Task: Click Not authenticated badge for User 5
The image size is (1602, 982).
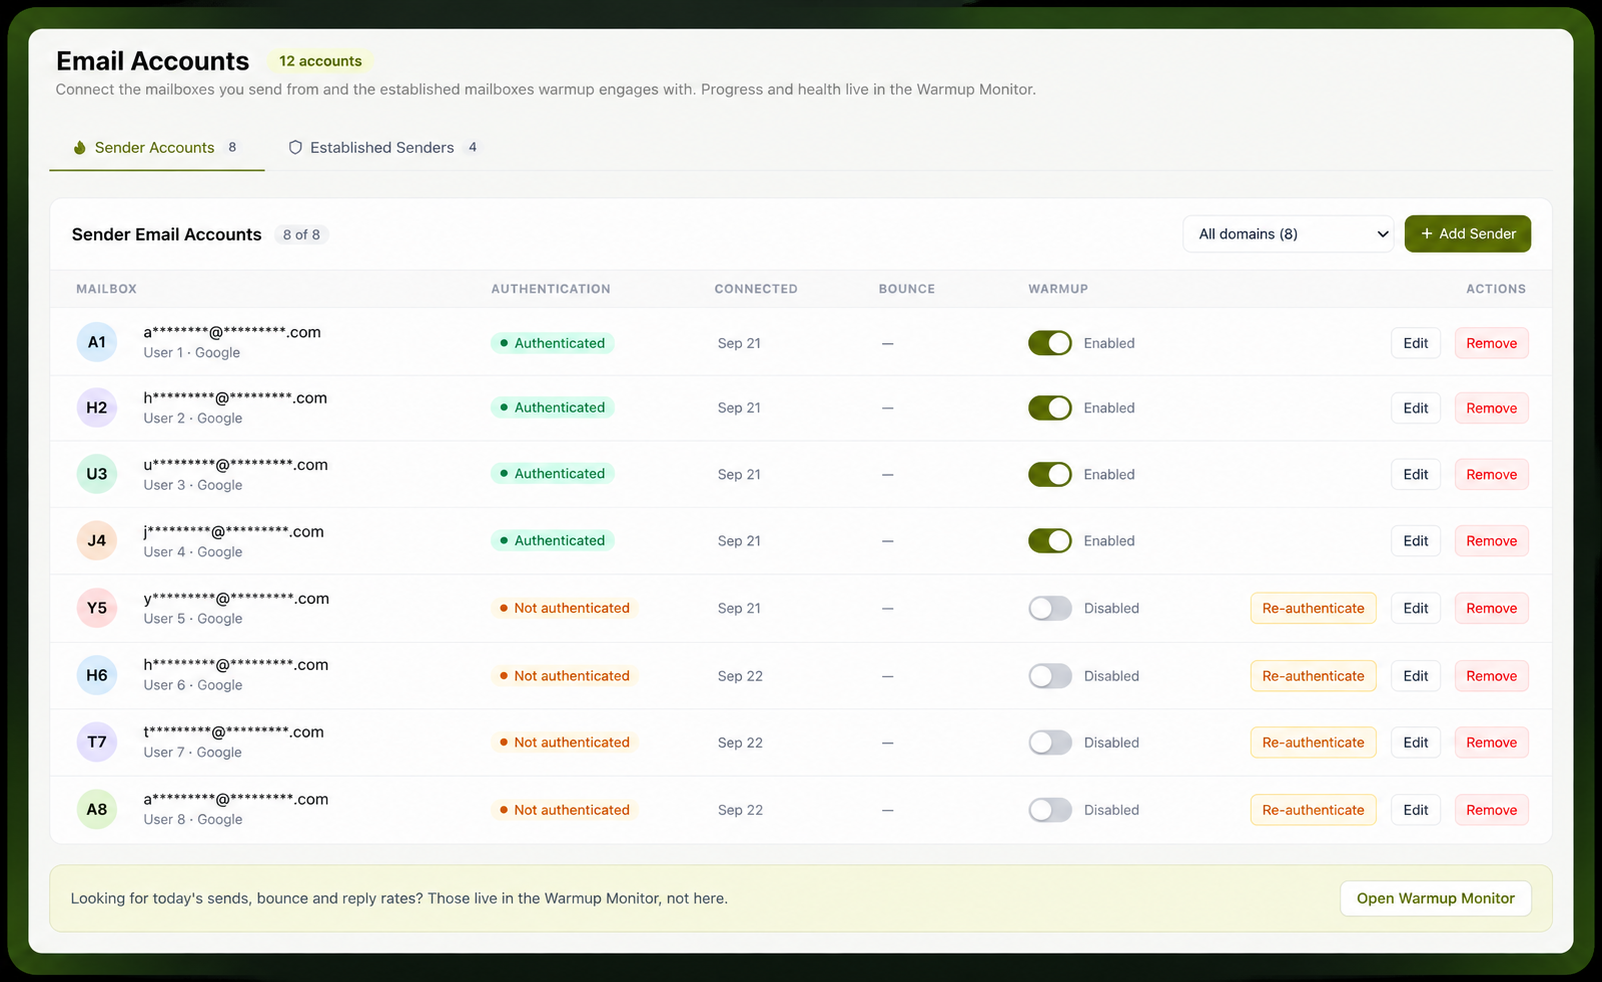Action: tap(564, 608)
